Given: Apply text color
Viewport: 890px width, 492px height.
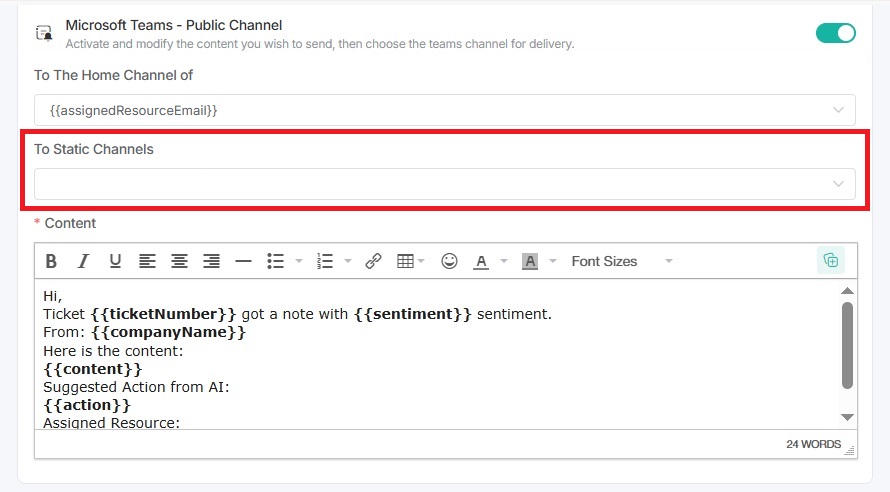Looking at the screenshot, I should 481,261.
